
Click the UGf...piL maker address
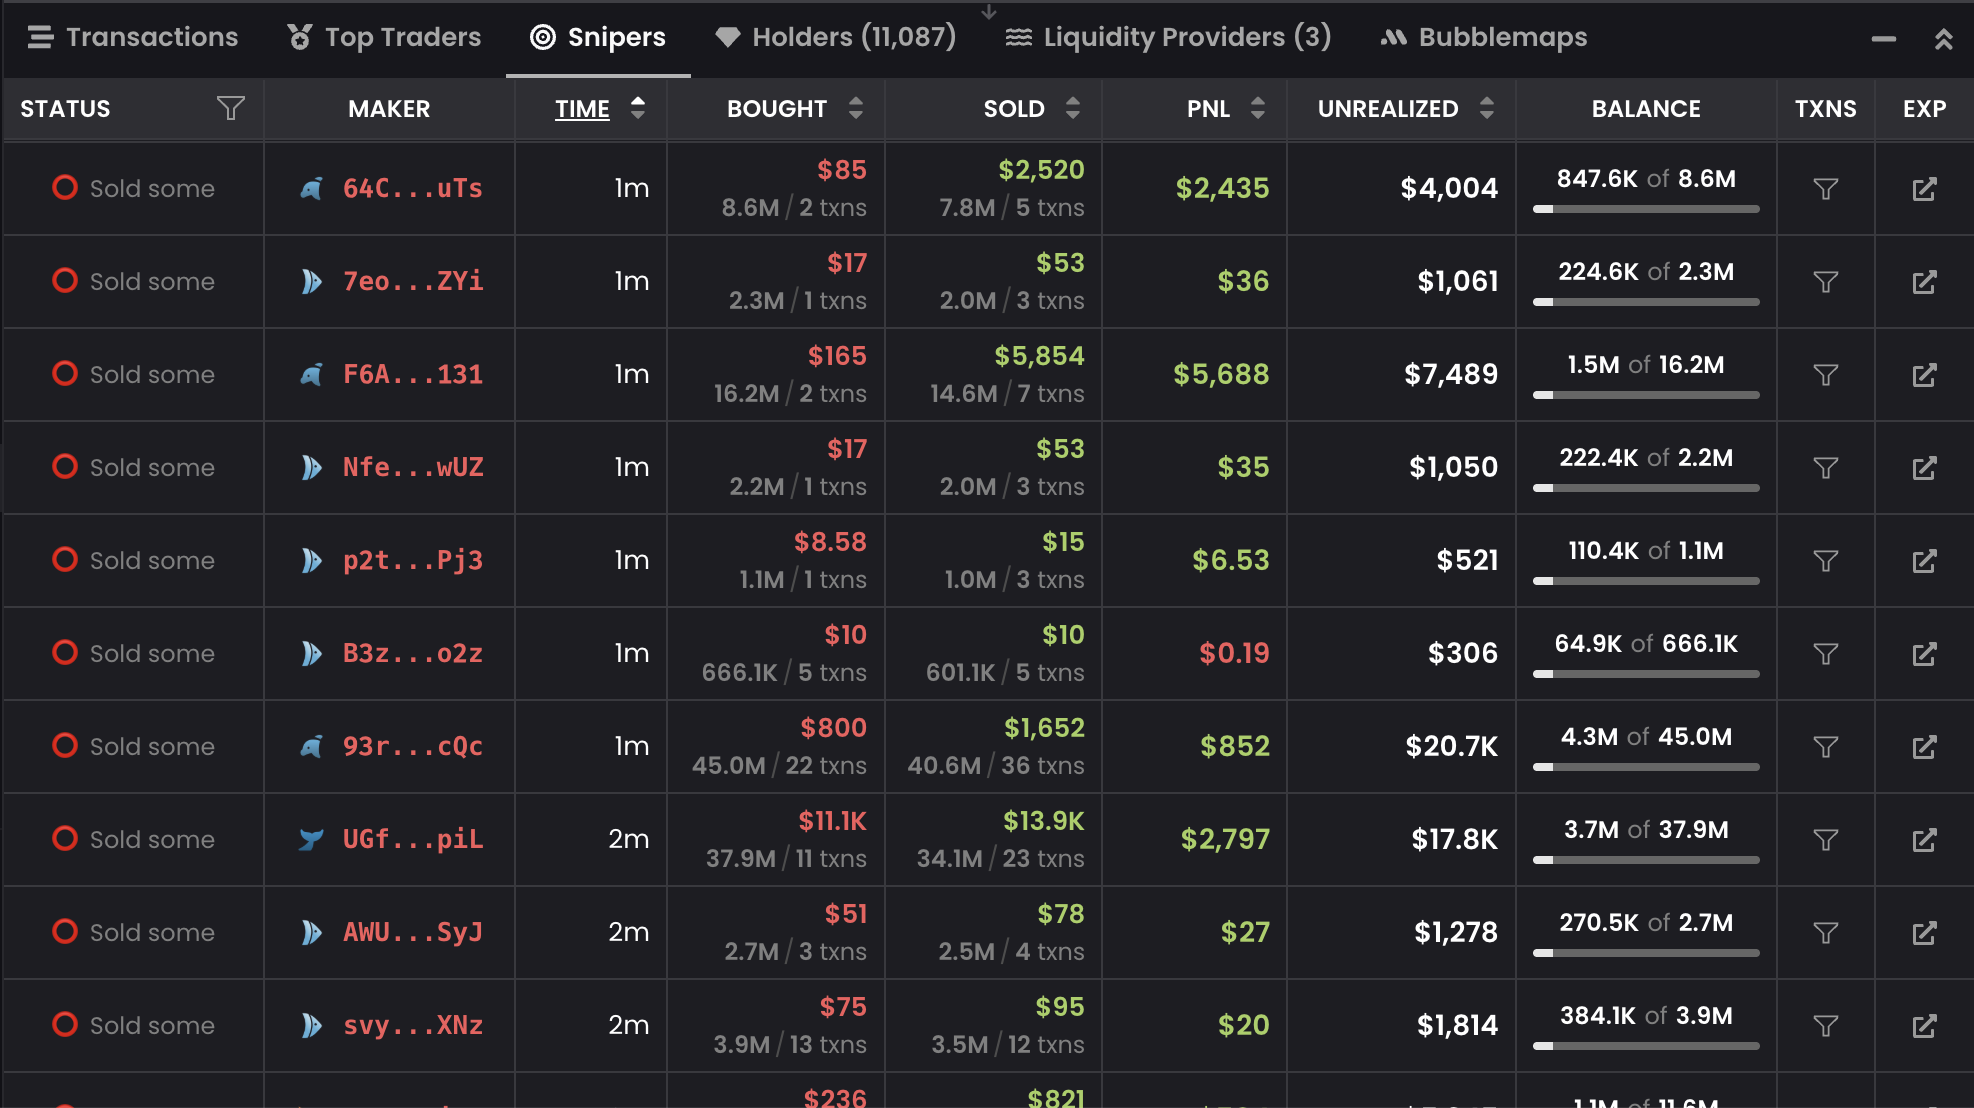(413, 839)
